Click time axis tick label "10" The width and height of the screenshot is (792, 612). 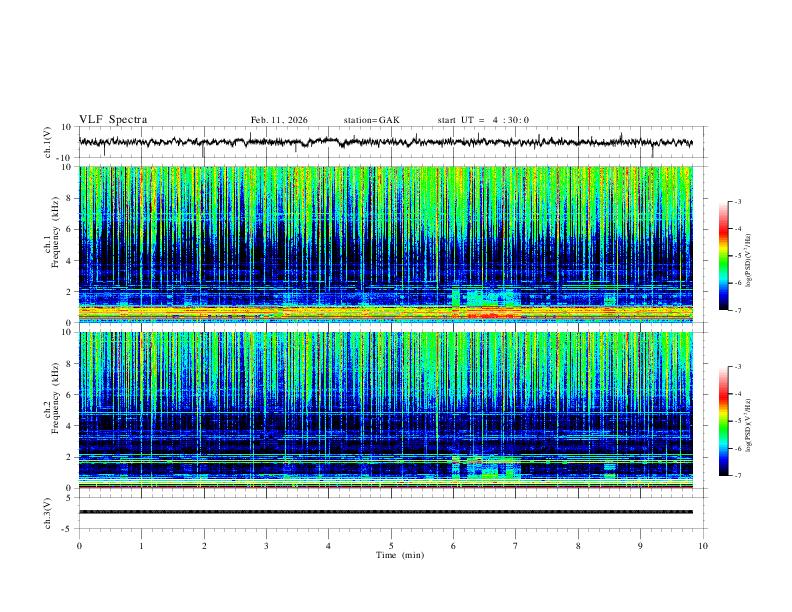pos(703,546)
